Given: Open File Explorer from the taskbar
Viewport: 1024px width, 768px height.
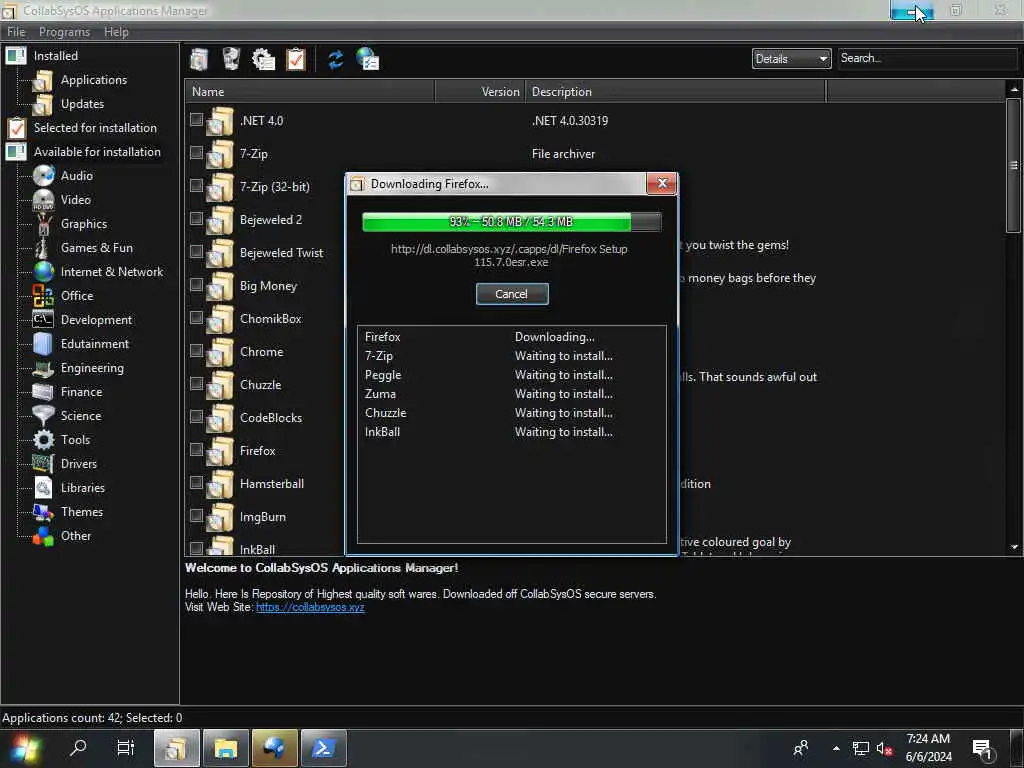Looking at the screenshot, I should point(226,748).
